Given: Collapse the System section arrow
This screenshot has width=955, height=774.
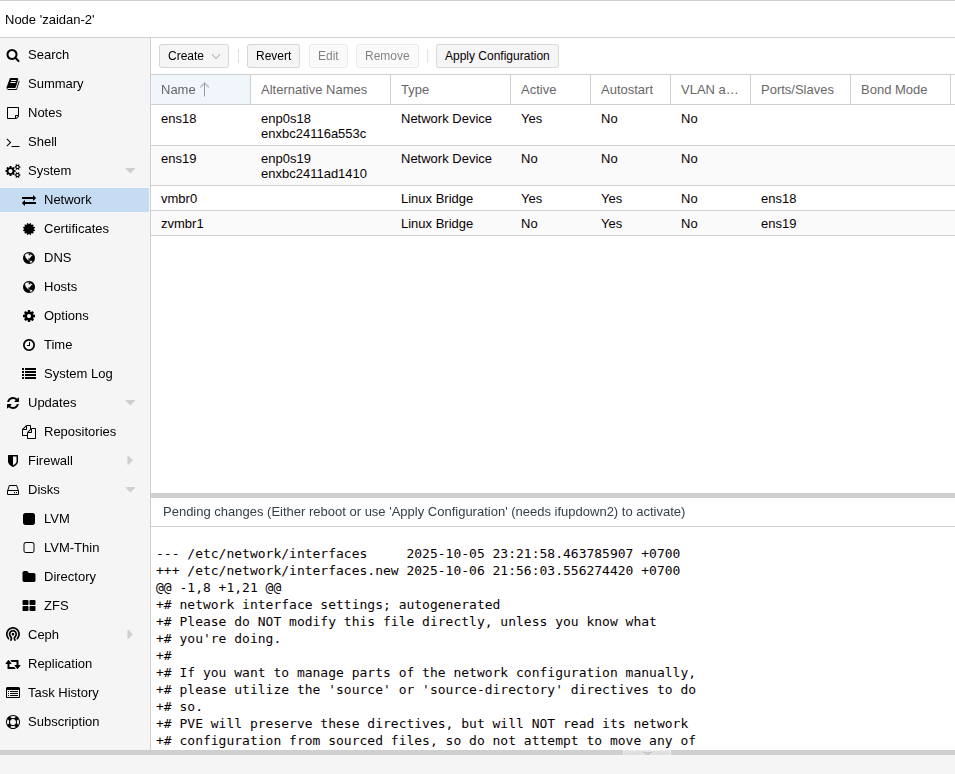Looking at the screenshot, I should [x=130, y=171].
